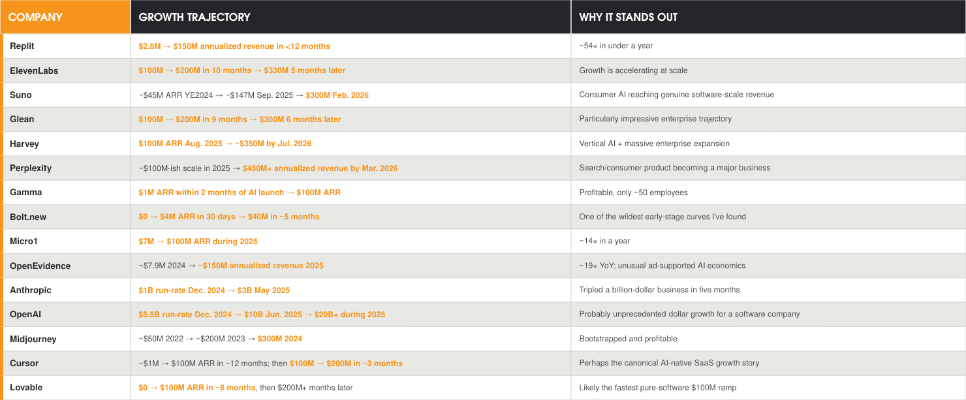Select the ElevenLabs company cell

65,71
